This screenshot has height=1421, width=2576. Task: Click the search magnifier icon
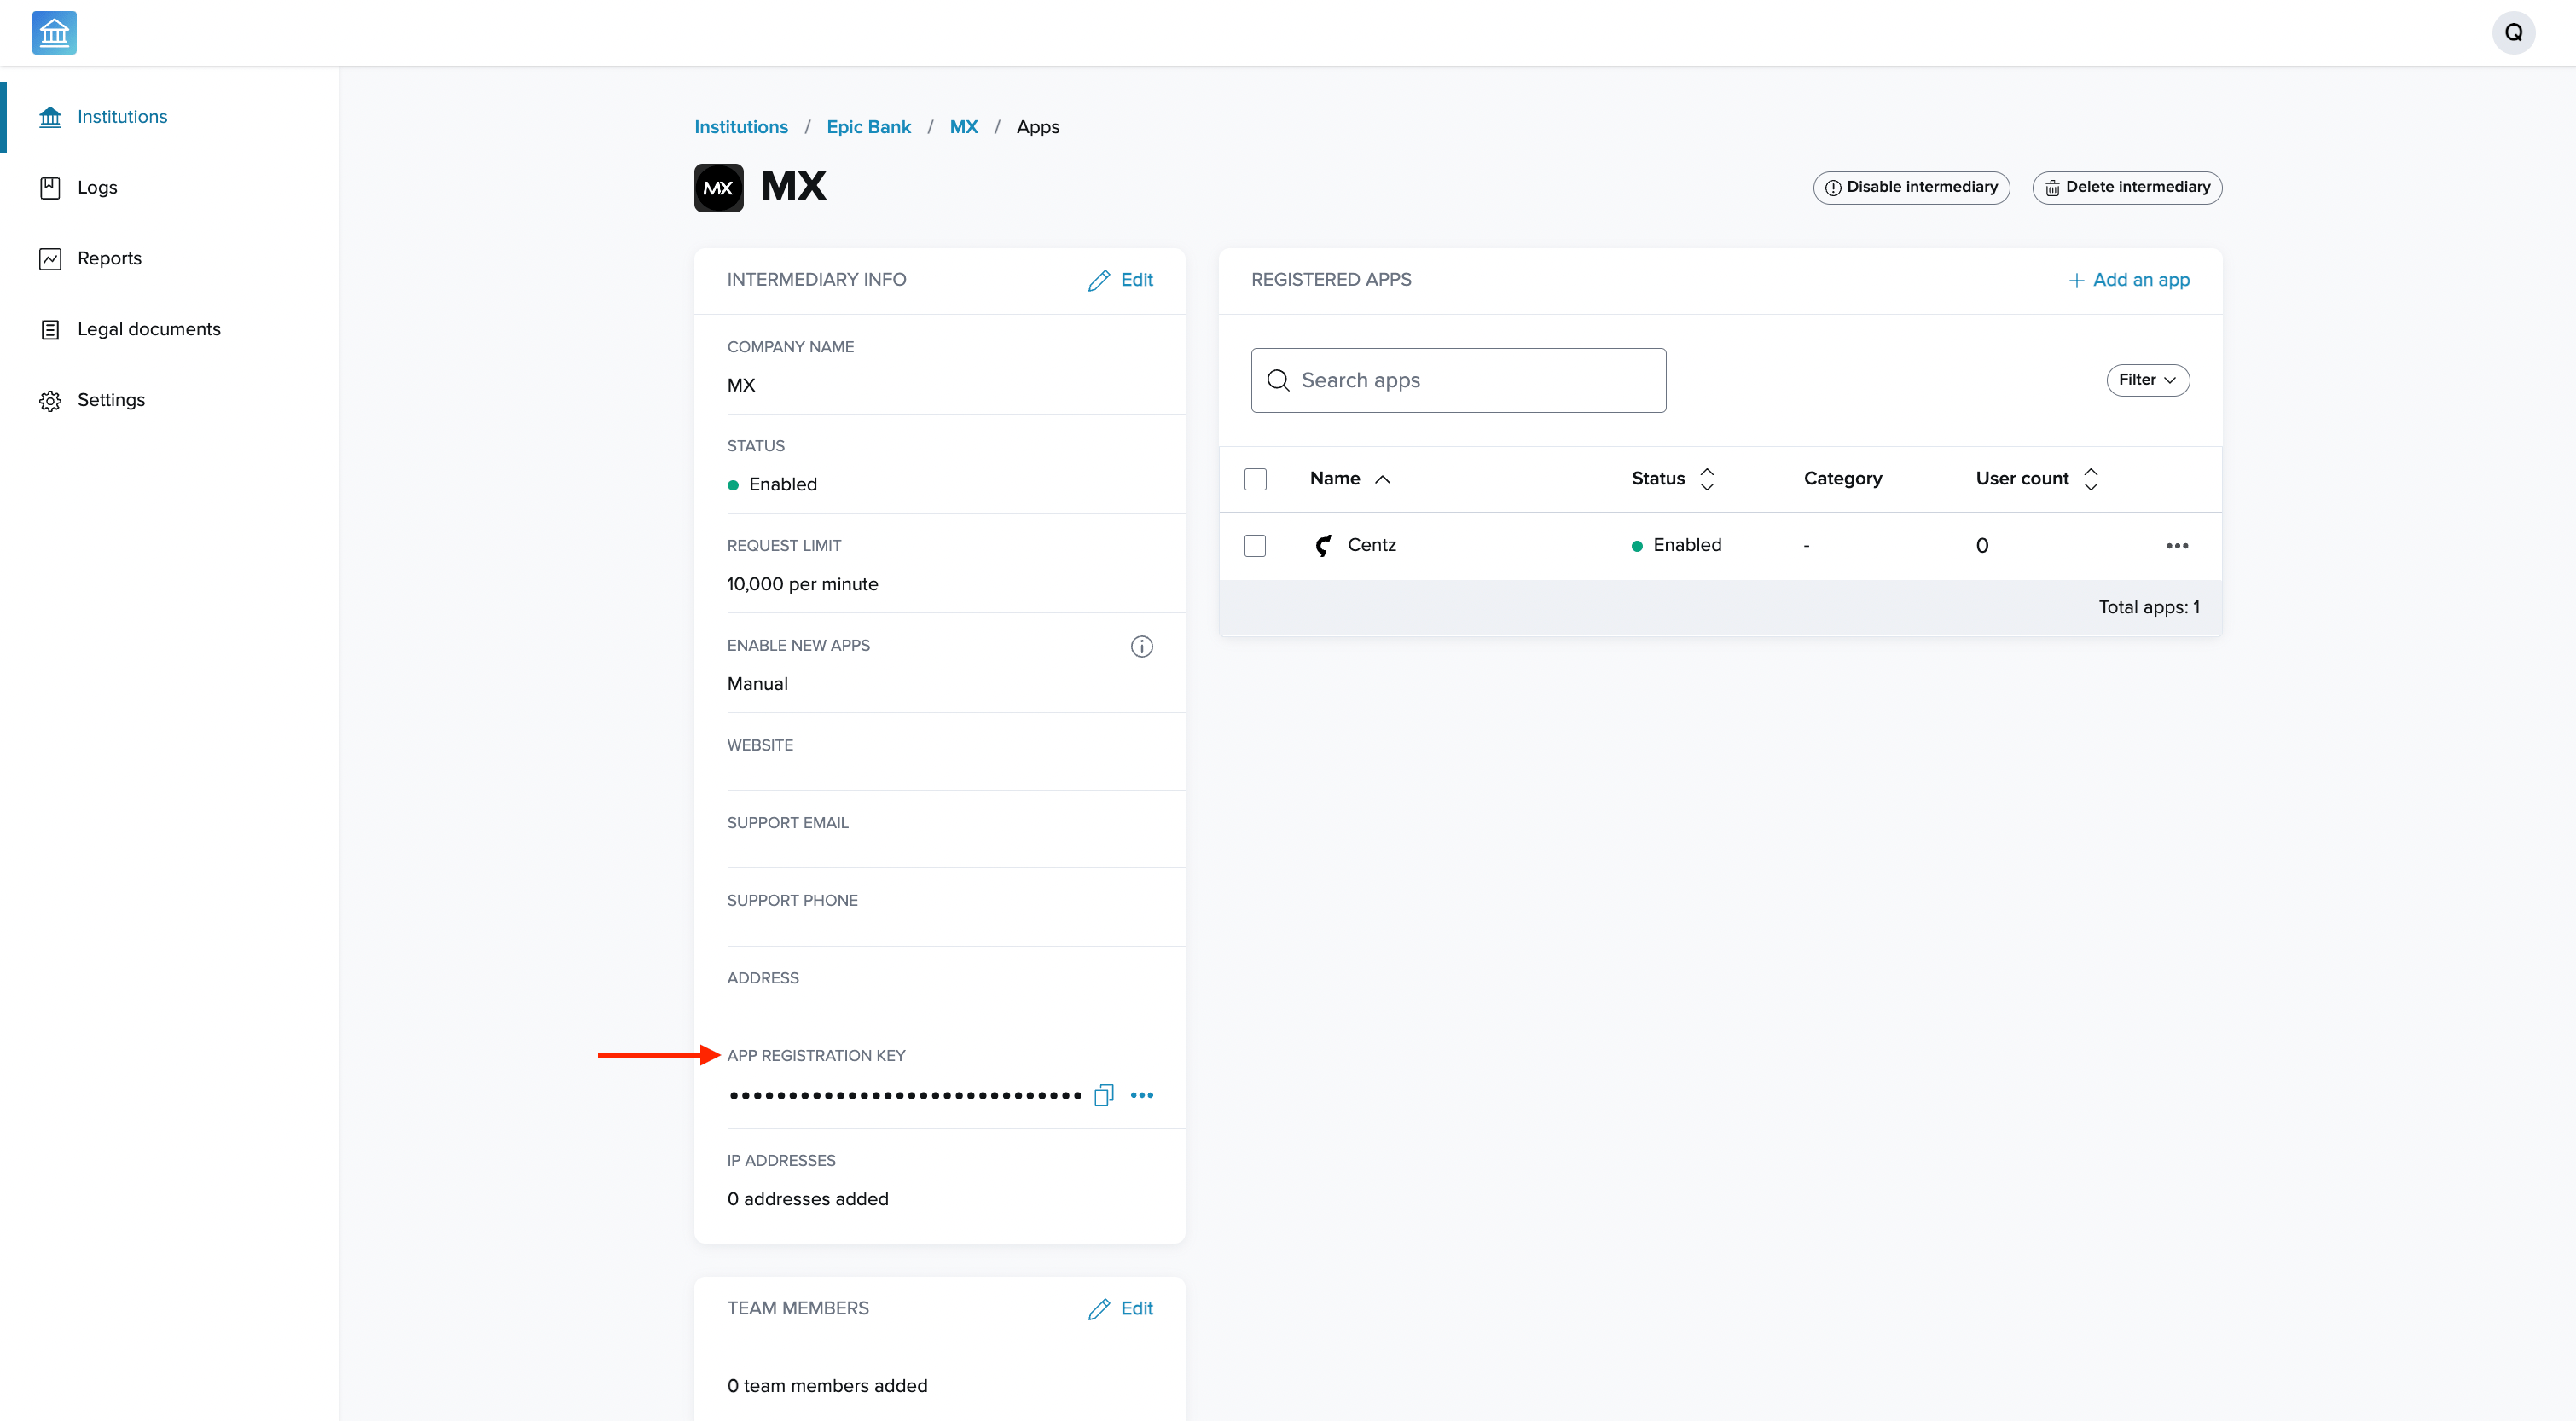(1278, 380)
